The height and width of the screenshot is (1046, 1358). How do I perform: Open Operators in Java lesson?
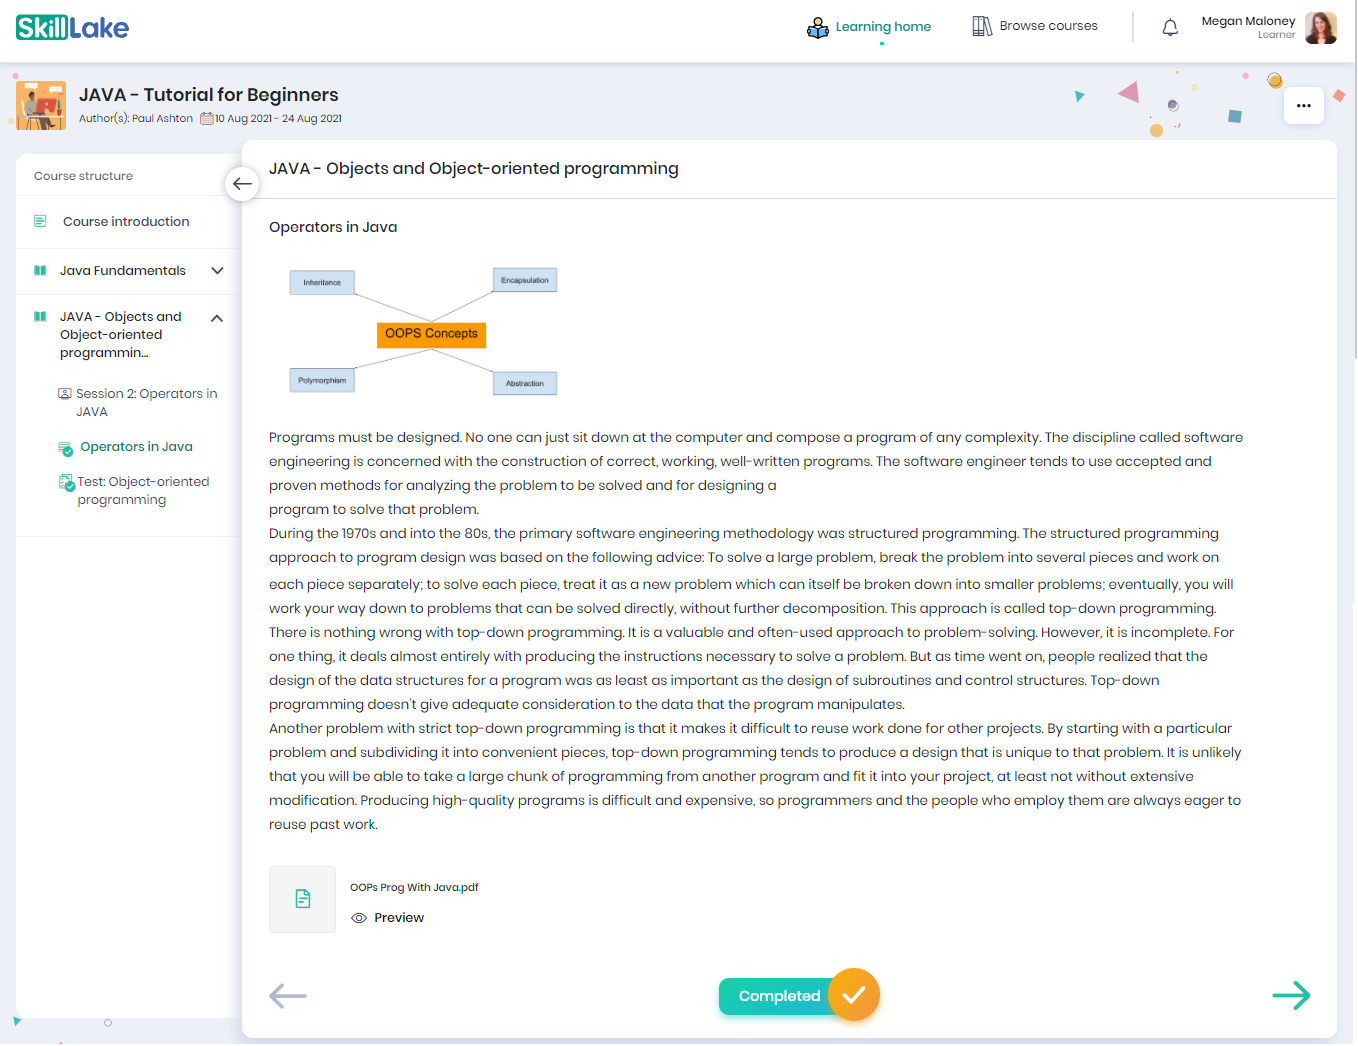click(x=136, y=447)
